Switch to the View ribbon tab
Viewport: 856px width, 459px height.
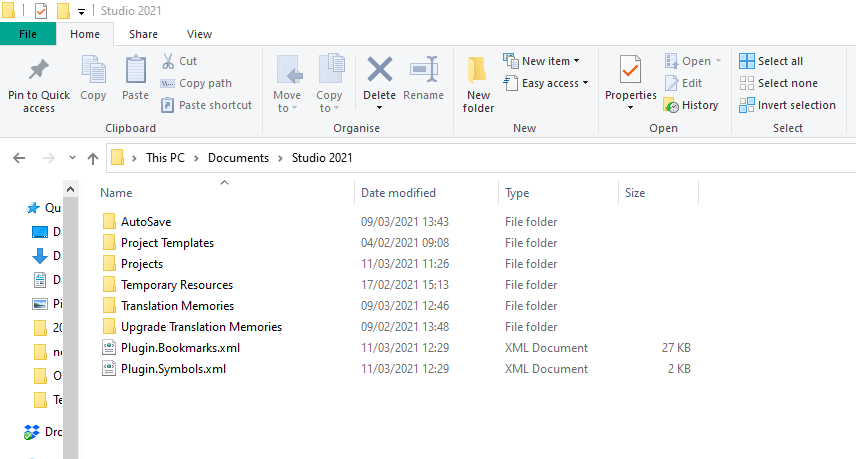tap(199, 34)
